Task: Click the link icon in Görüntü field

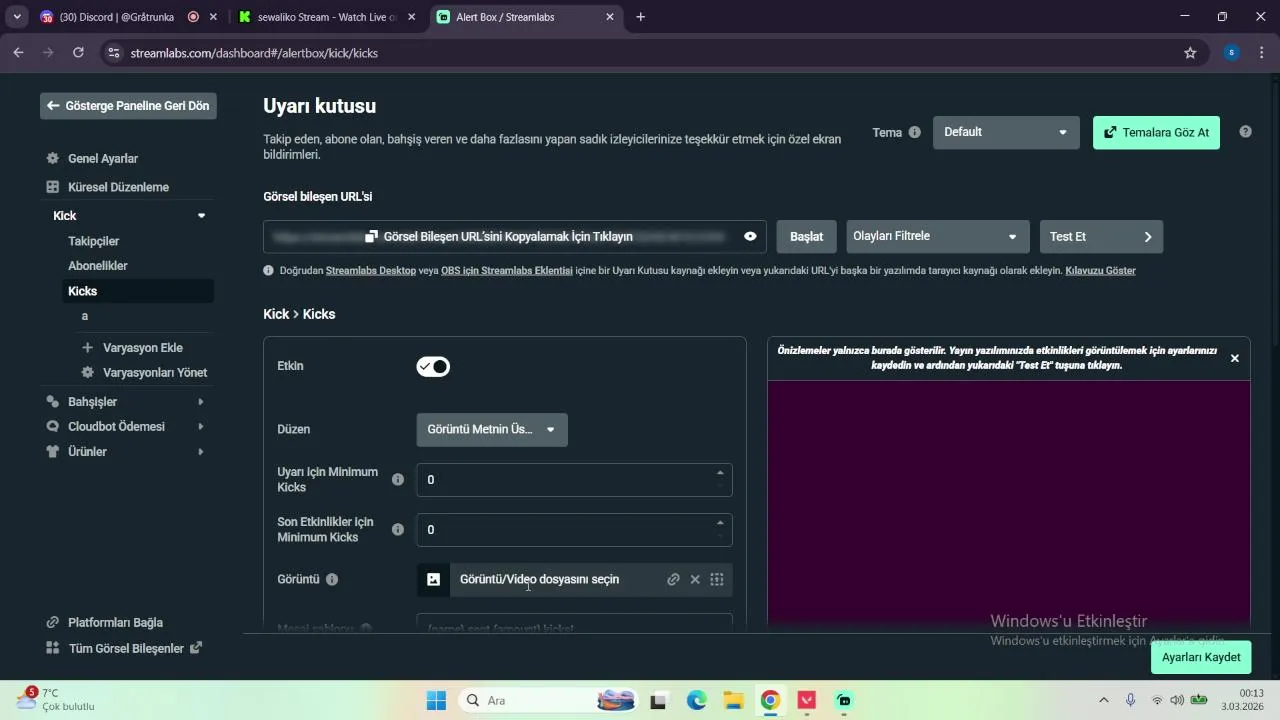Action: coord(673,579)
